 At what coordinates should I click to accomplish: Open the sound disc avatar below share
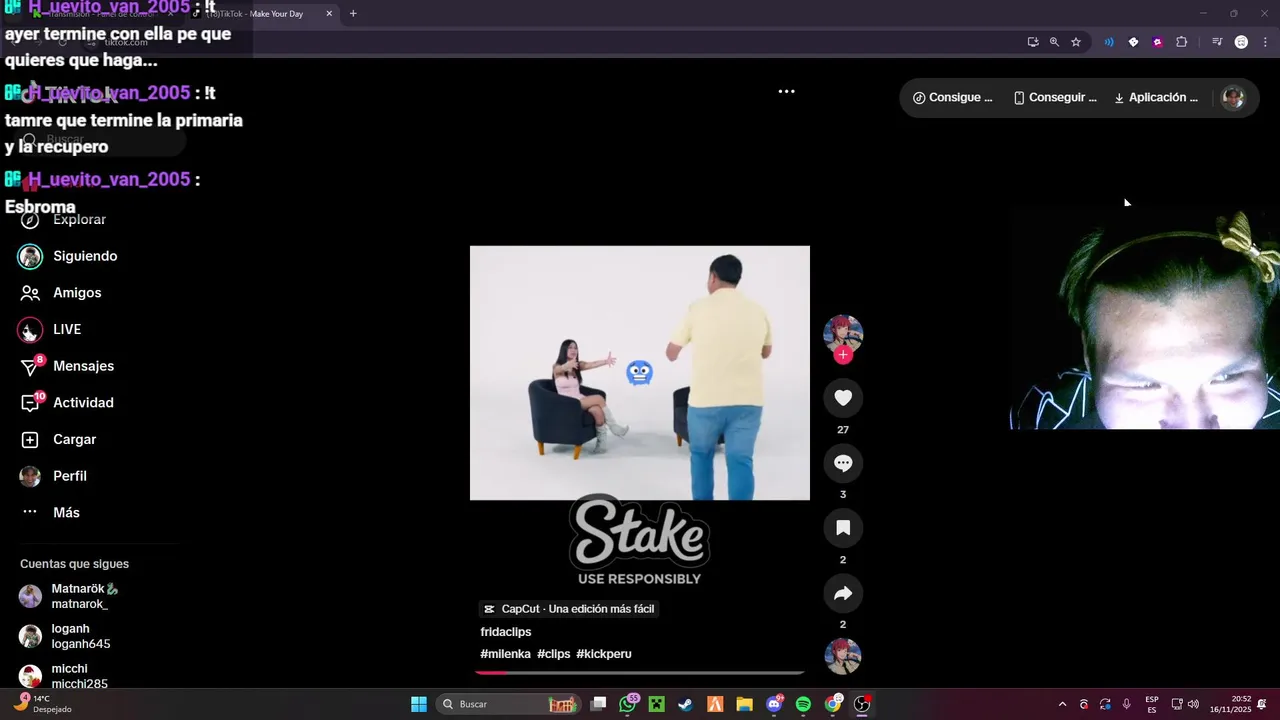pyautogui.click(x=843, y=657)
